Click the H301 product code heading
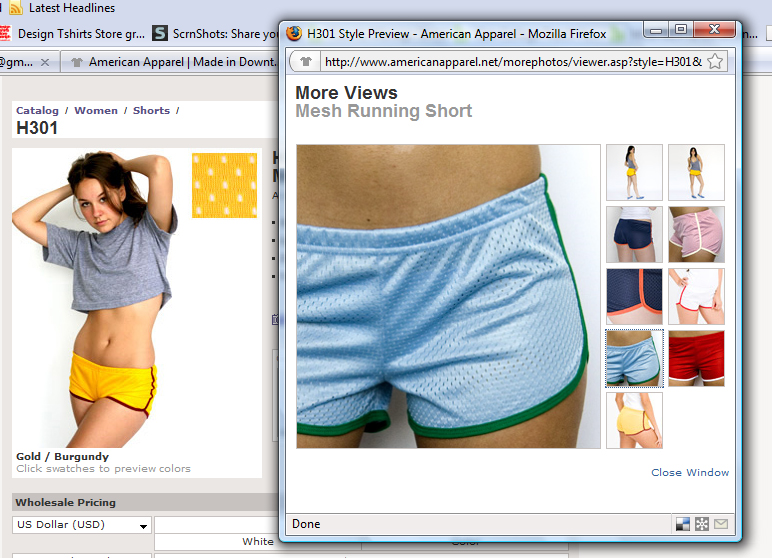Screen dimensions: 772x558 (37, 128)
